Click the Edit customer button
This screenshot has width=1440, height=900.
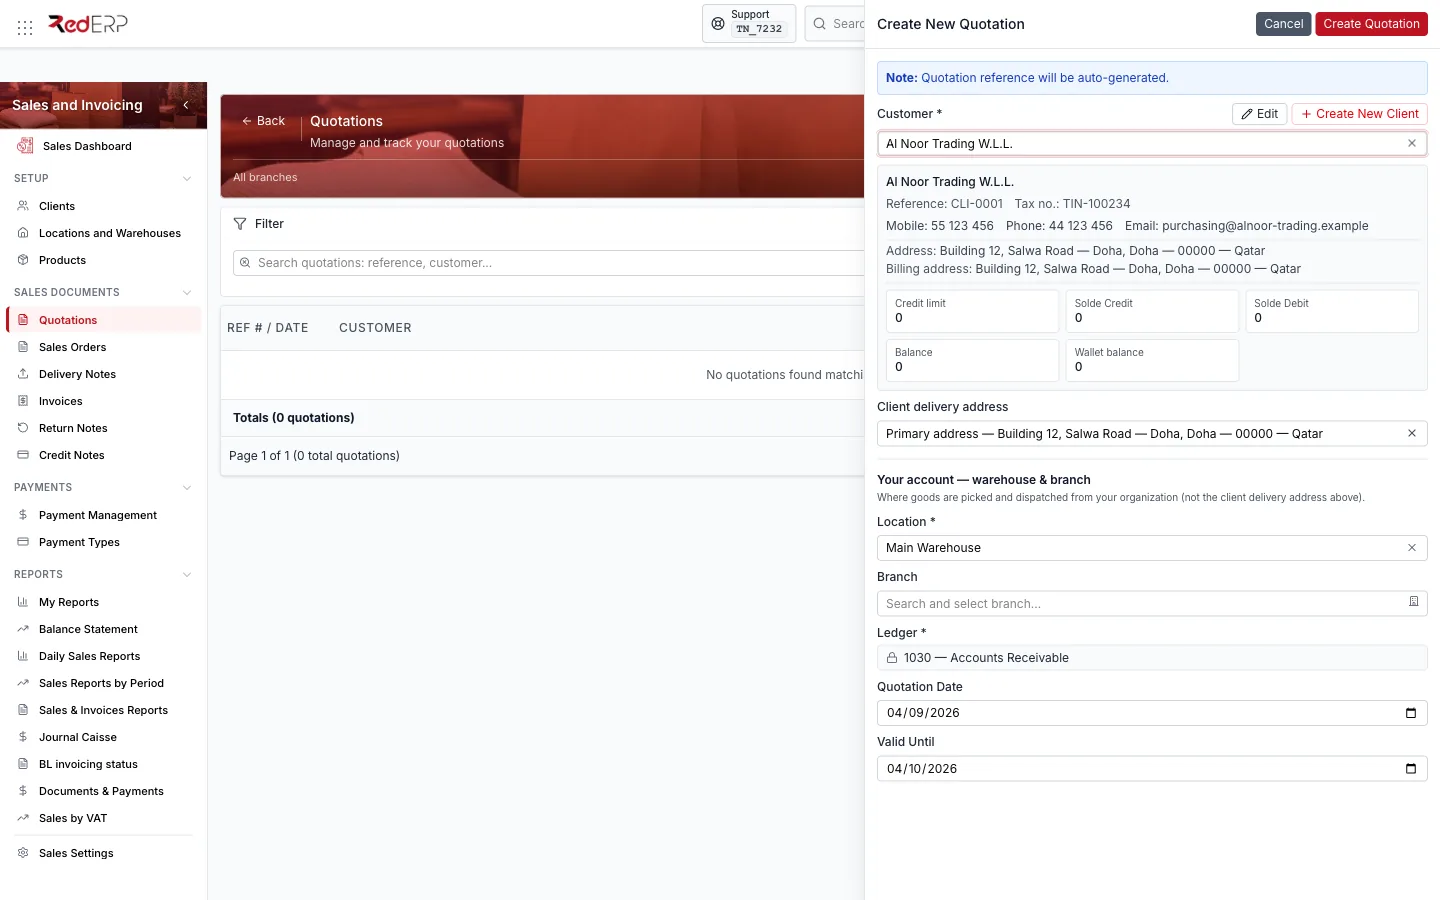1260,114
